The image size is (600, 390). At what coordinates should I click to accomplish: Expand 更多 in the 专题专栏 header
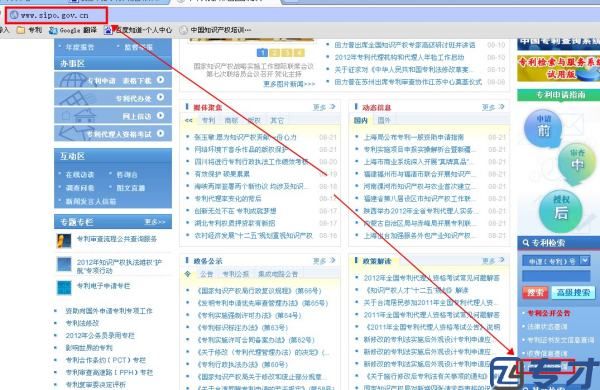click(x=155, y=222)
